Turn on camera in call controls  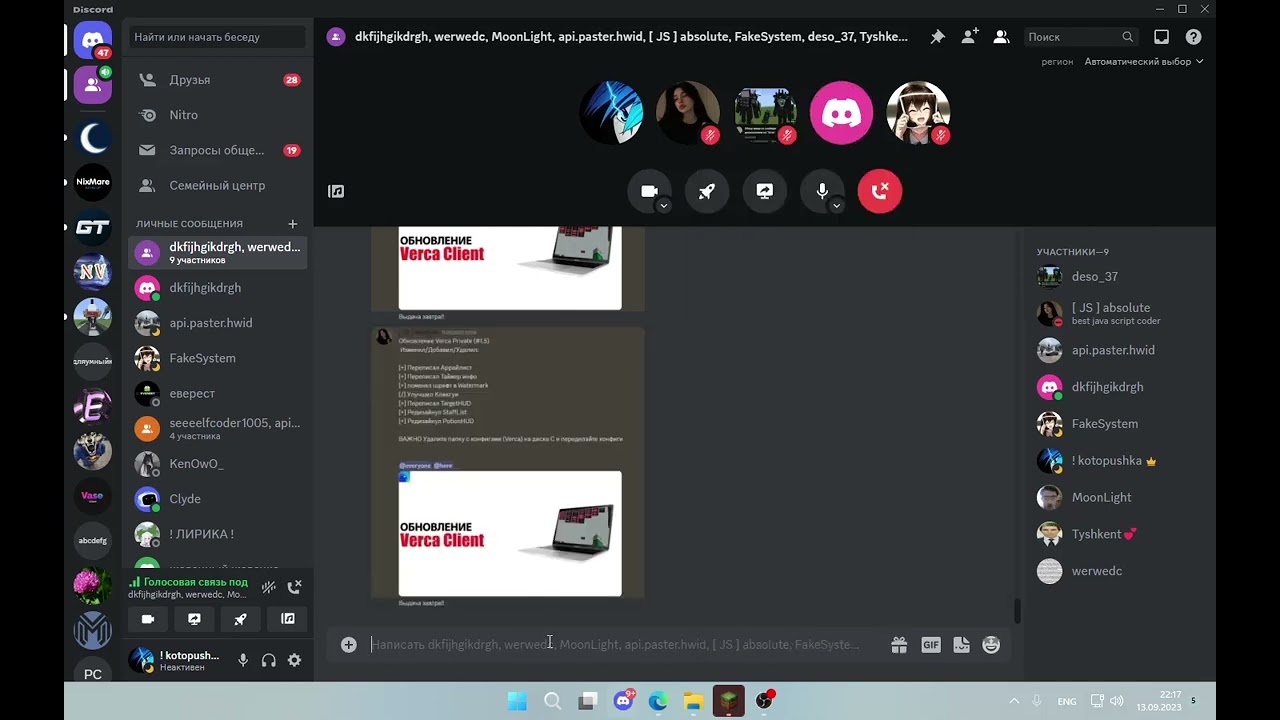[x=648, y=191]
